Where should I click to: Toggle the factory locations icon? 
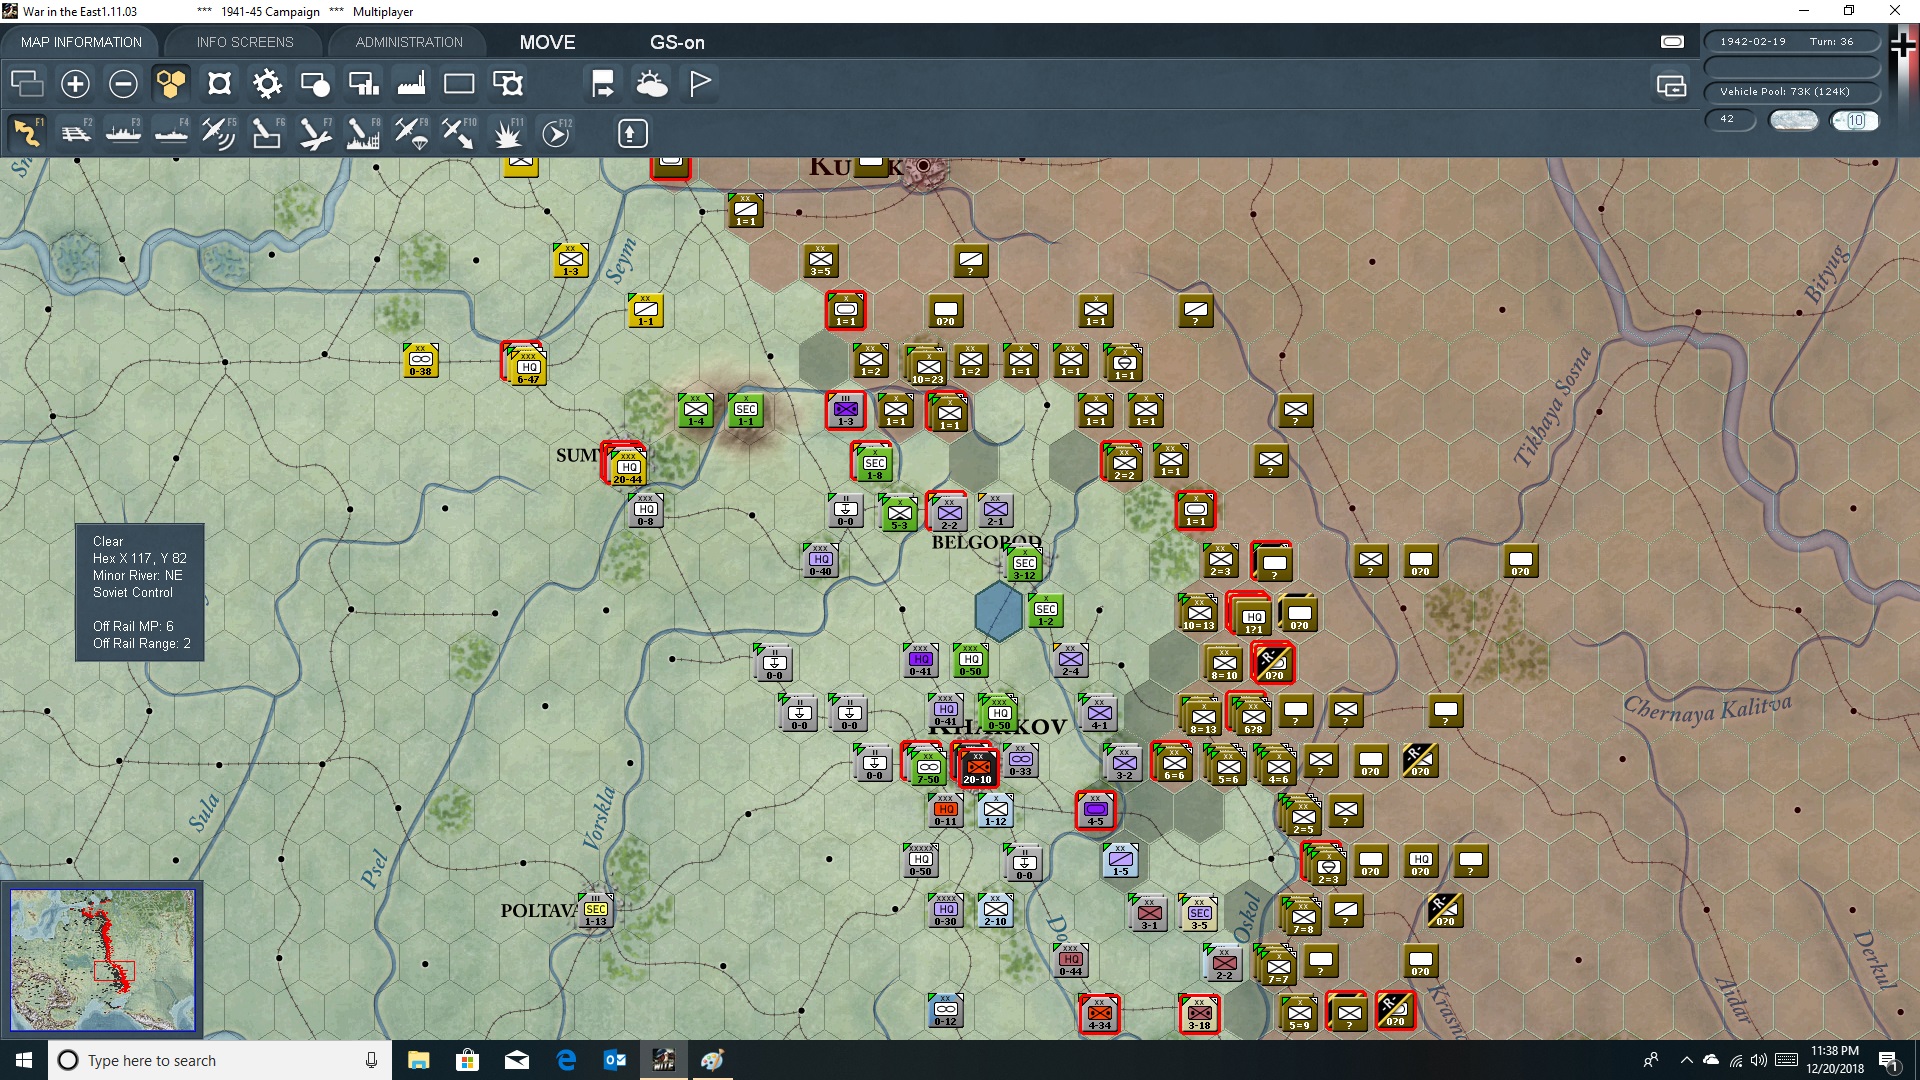[x=411, y=84]
